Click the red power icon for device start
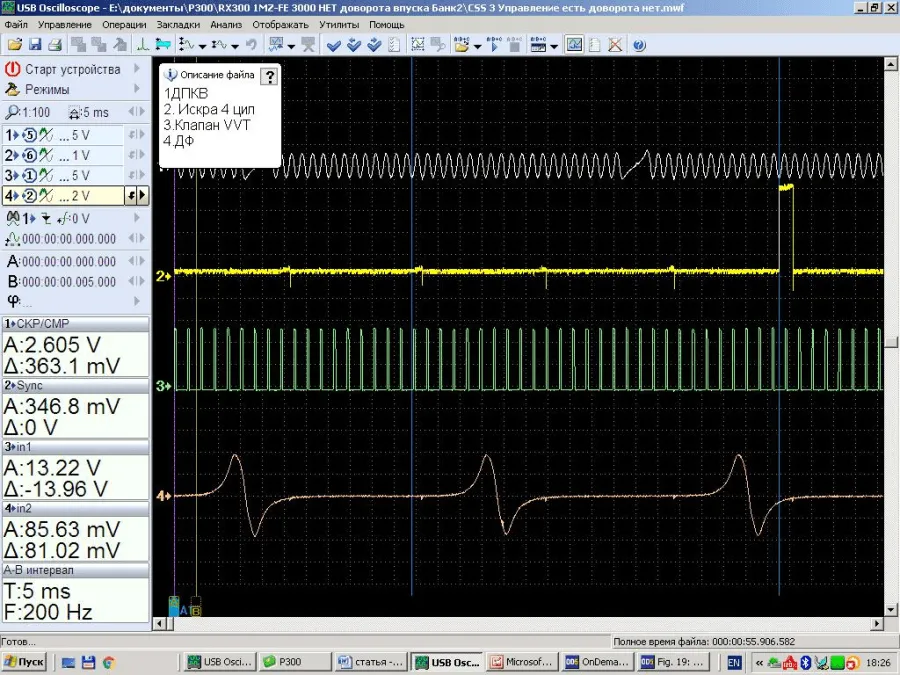This screenshot has height=675, width=900. pyautogui.click(x=13, y=69)
